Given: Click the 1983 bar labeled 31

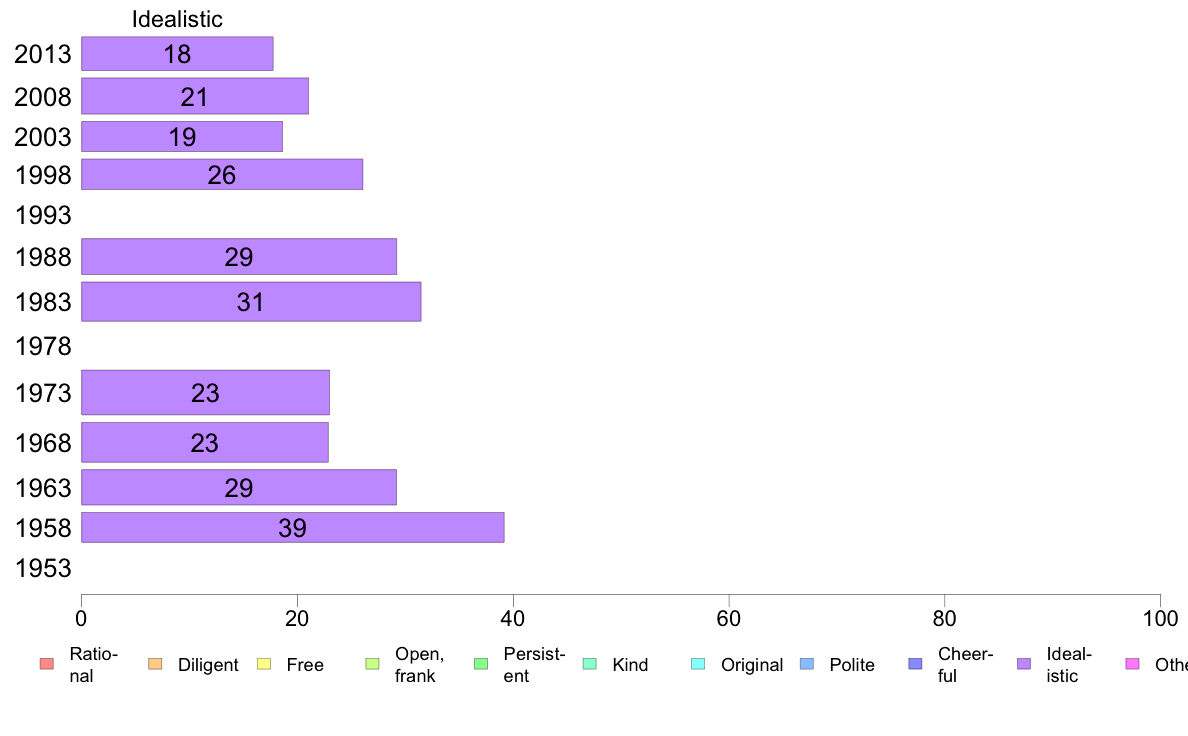Looking at the screenshot, I should [250, 302].
